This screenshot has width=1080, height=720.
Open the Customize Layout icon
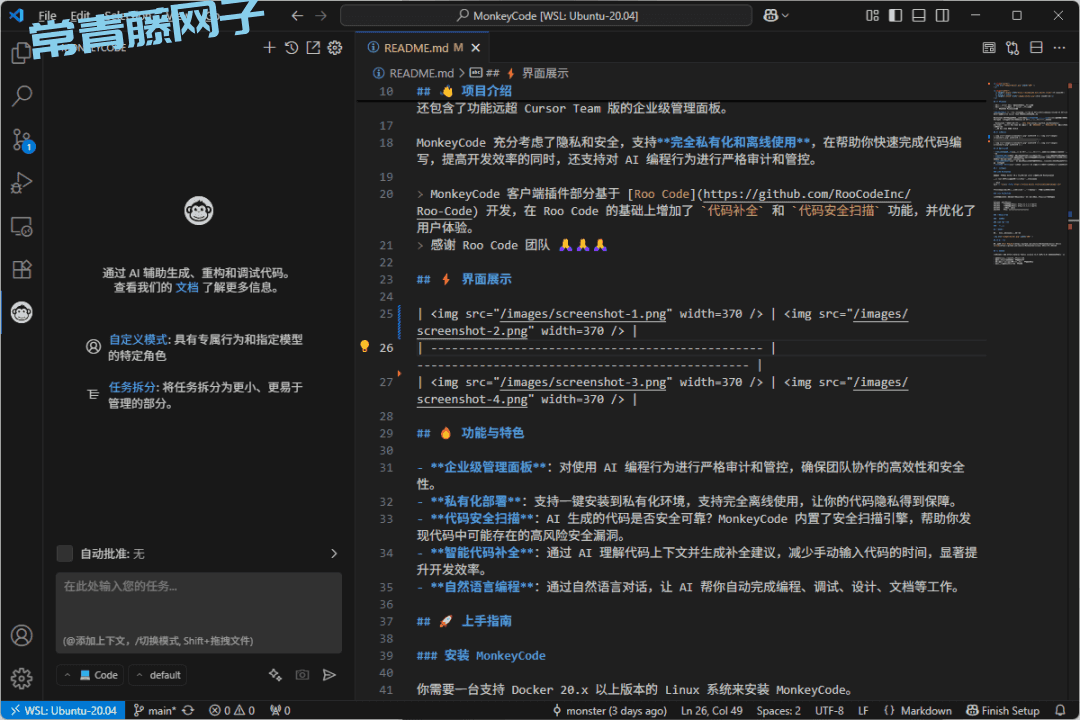(x=872, y=15)
